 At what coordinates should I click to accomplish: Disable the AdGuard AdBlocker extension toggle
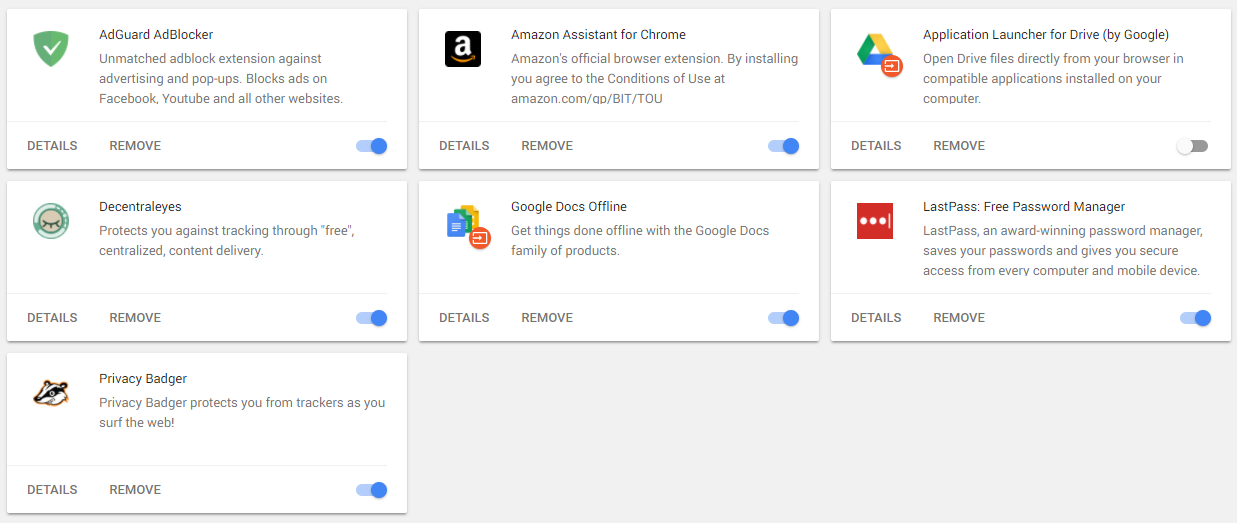pos(372,146)
